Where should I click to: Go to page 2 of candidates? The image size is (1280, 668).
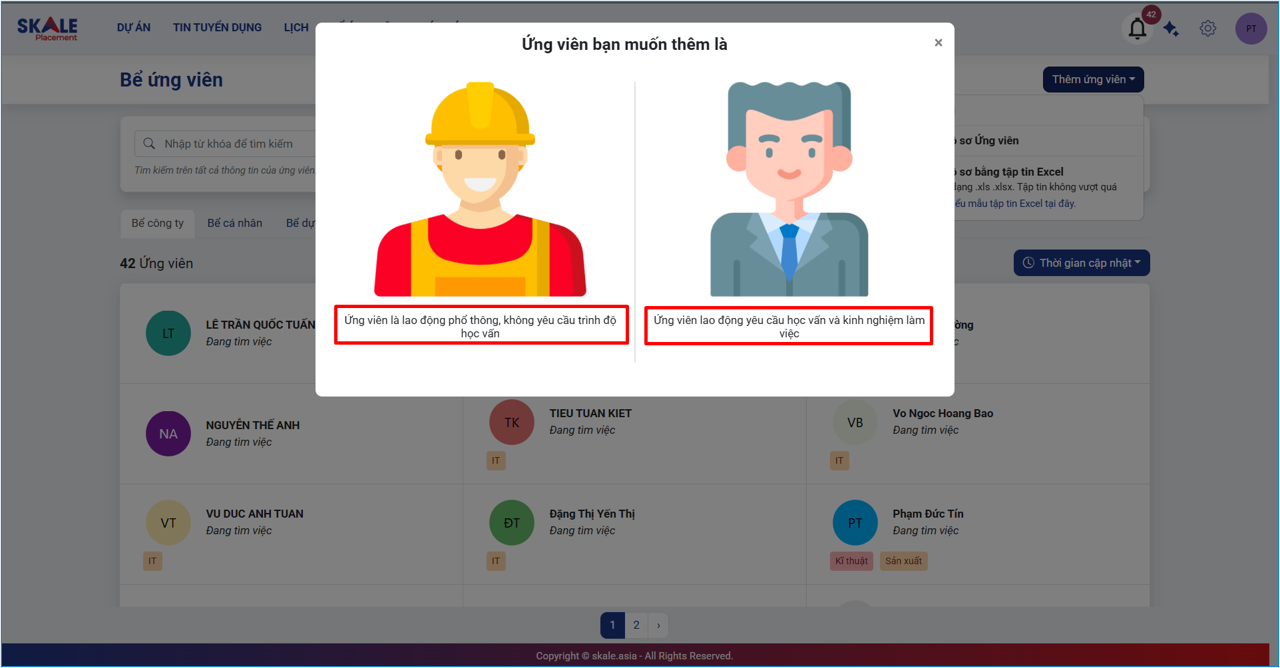(636, 626)
